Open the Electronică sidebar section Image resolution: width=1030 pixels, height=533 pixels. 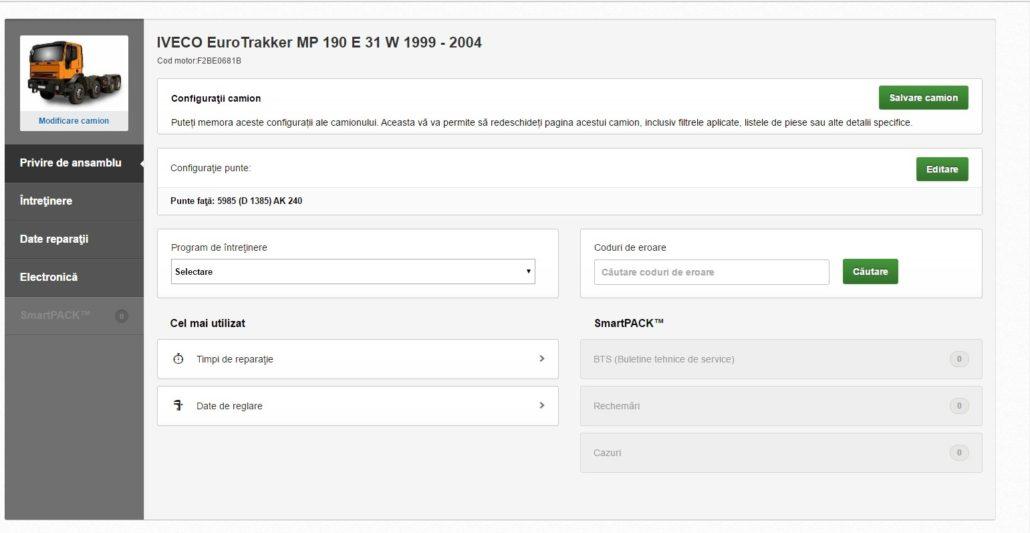pyautogui.click(x=74, y=277)
